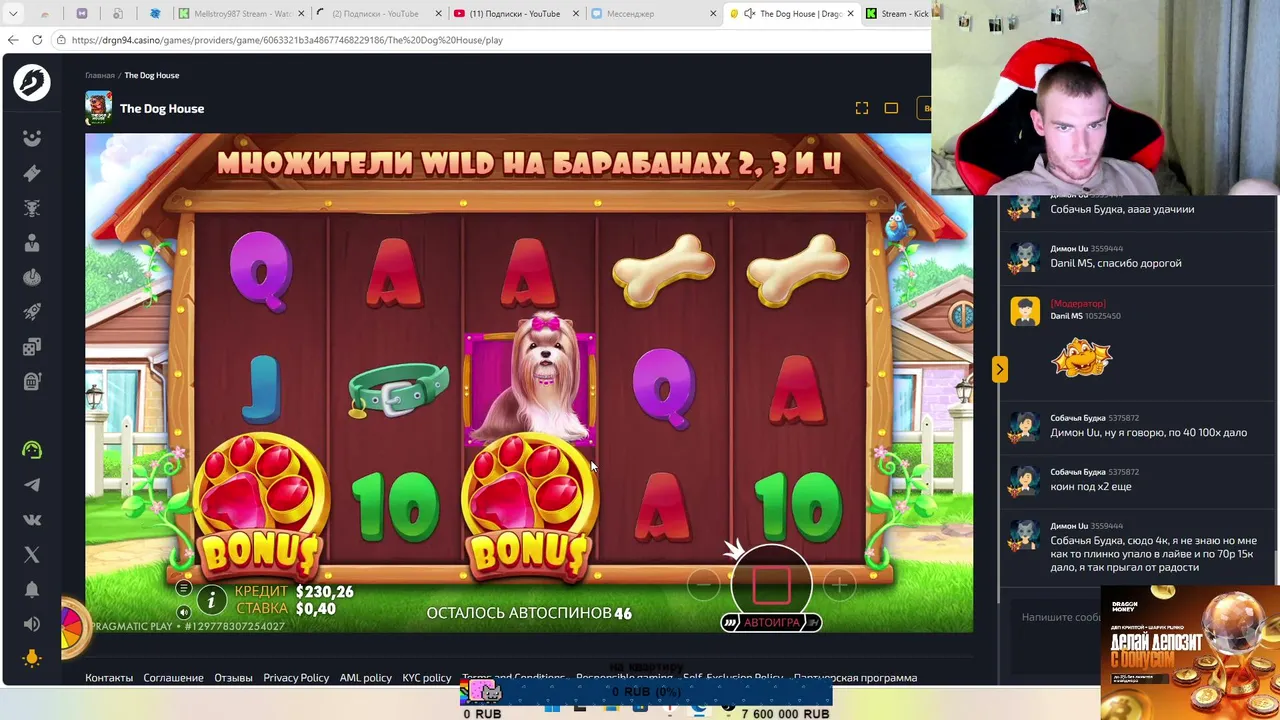Reload the casino page

tap(37, 40)
